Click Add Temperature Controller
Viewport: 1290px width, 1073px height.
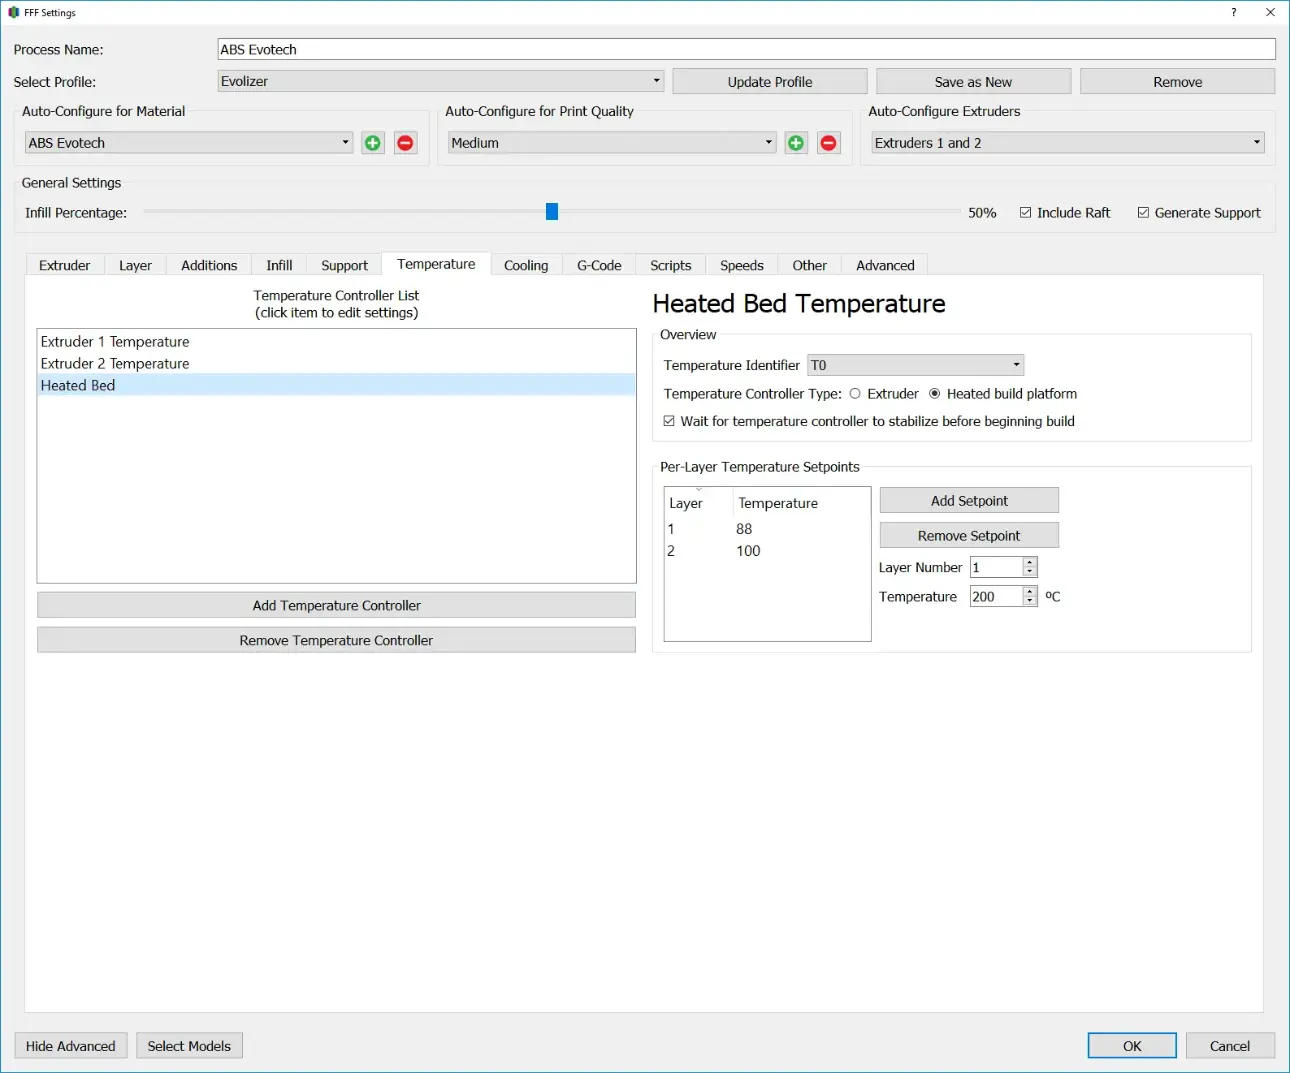[336, 605]
